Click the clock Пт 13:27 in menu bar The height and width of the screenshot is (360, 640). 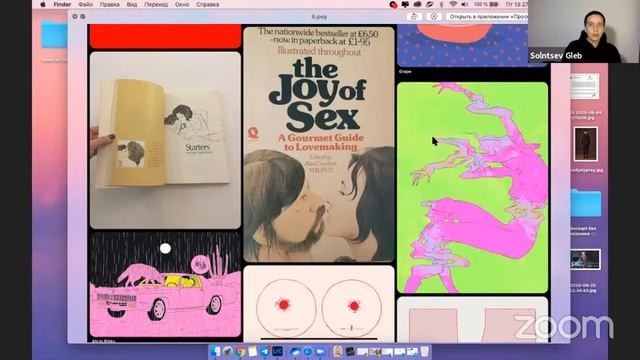[x=517, y=4]
